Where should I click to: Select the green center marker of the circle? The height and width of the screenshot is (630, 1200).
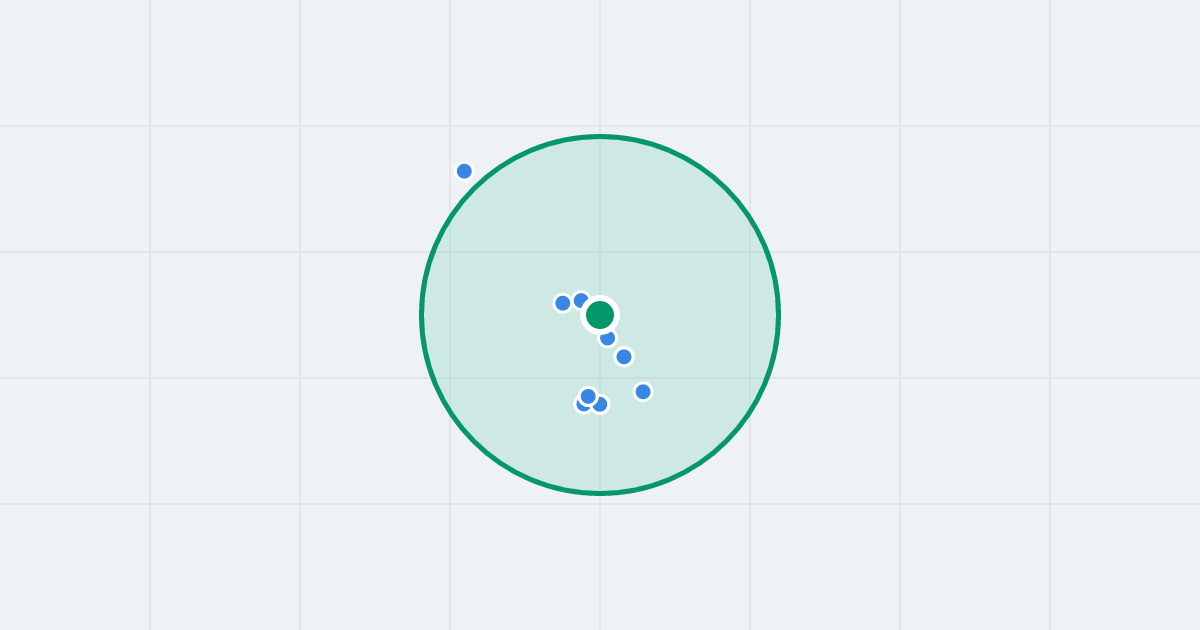tap(600, 315)
